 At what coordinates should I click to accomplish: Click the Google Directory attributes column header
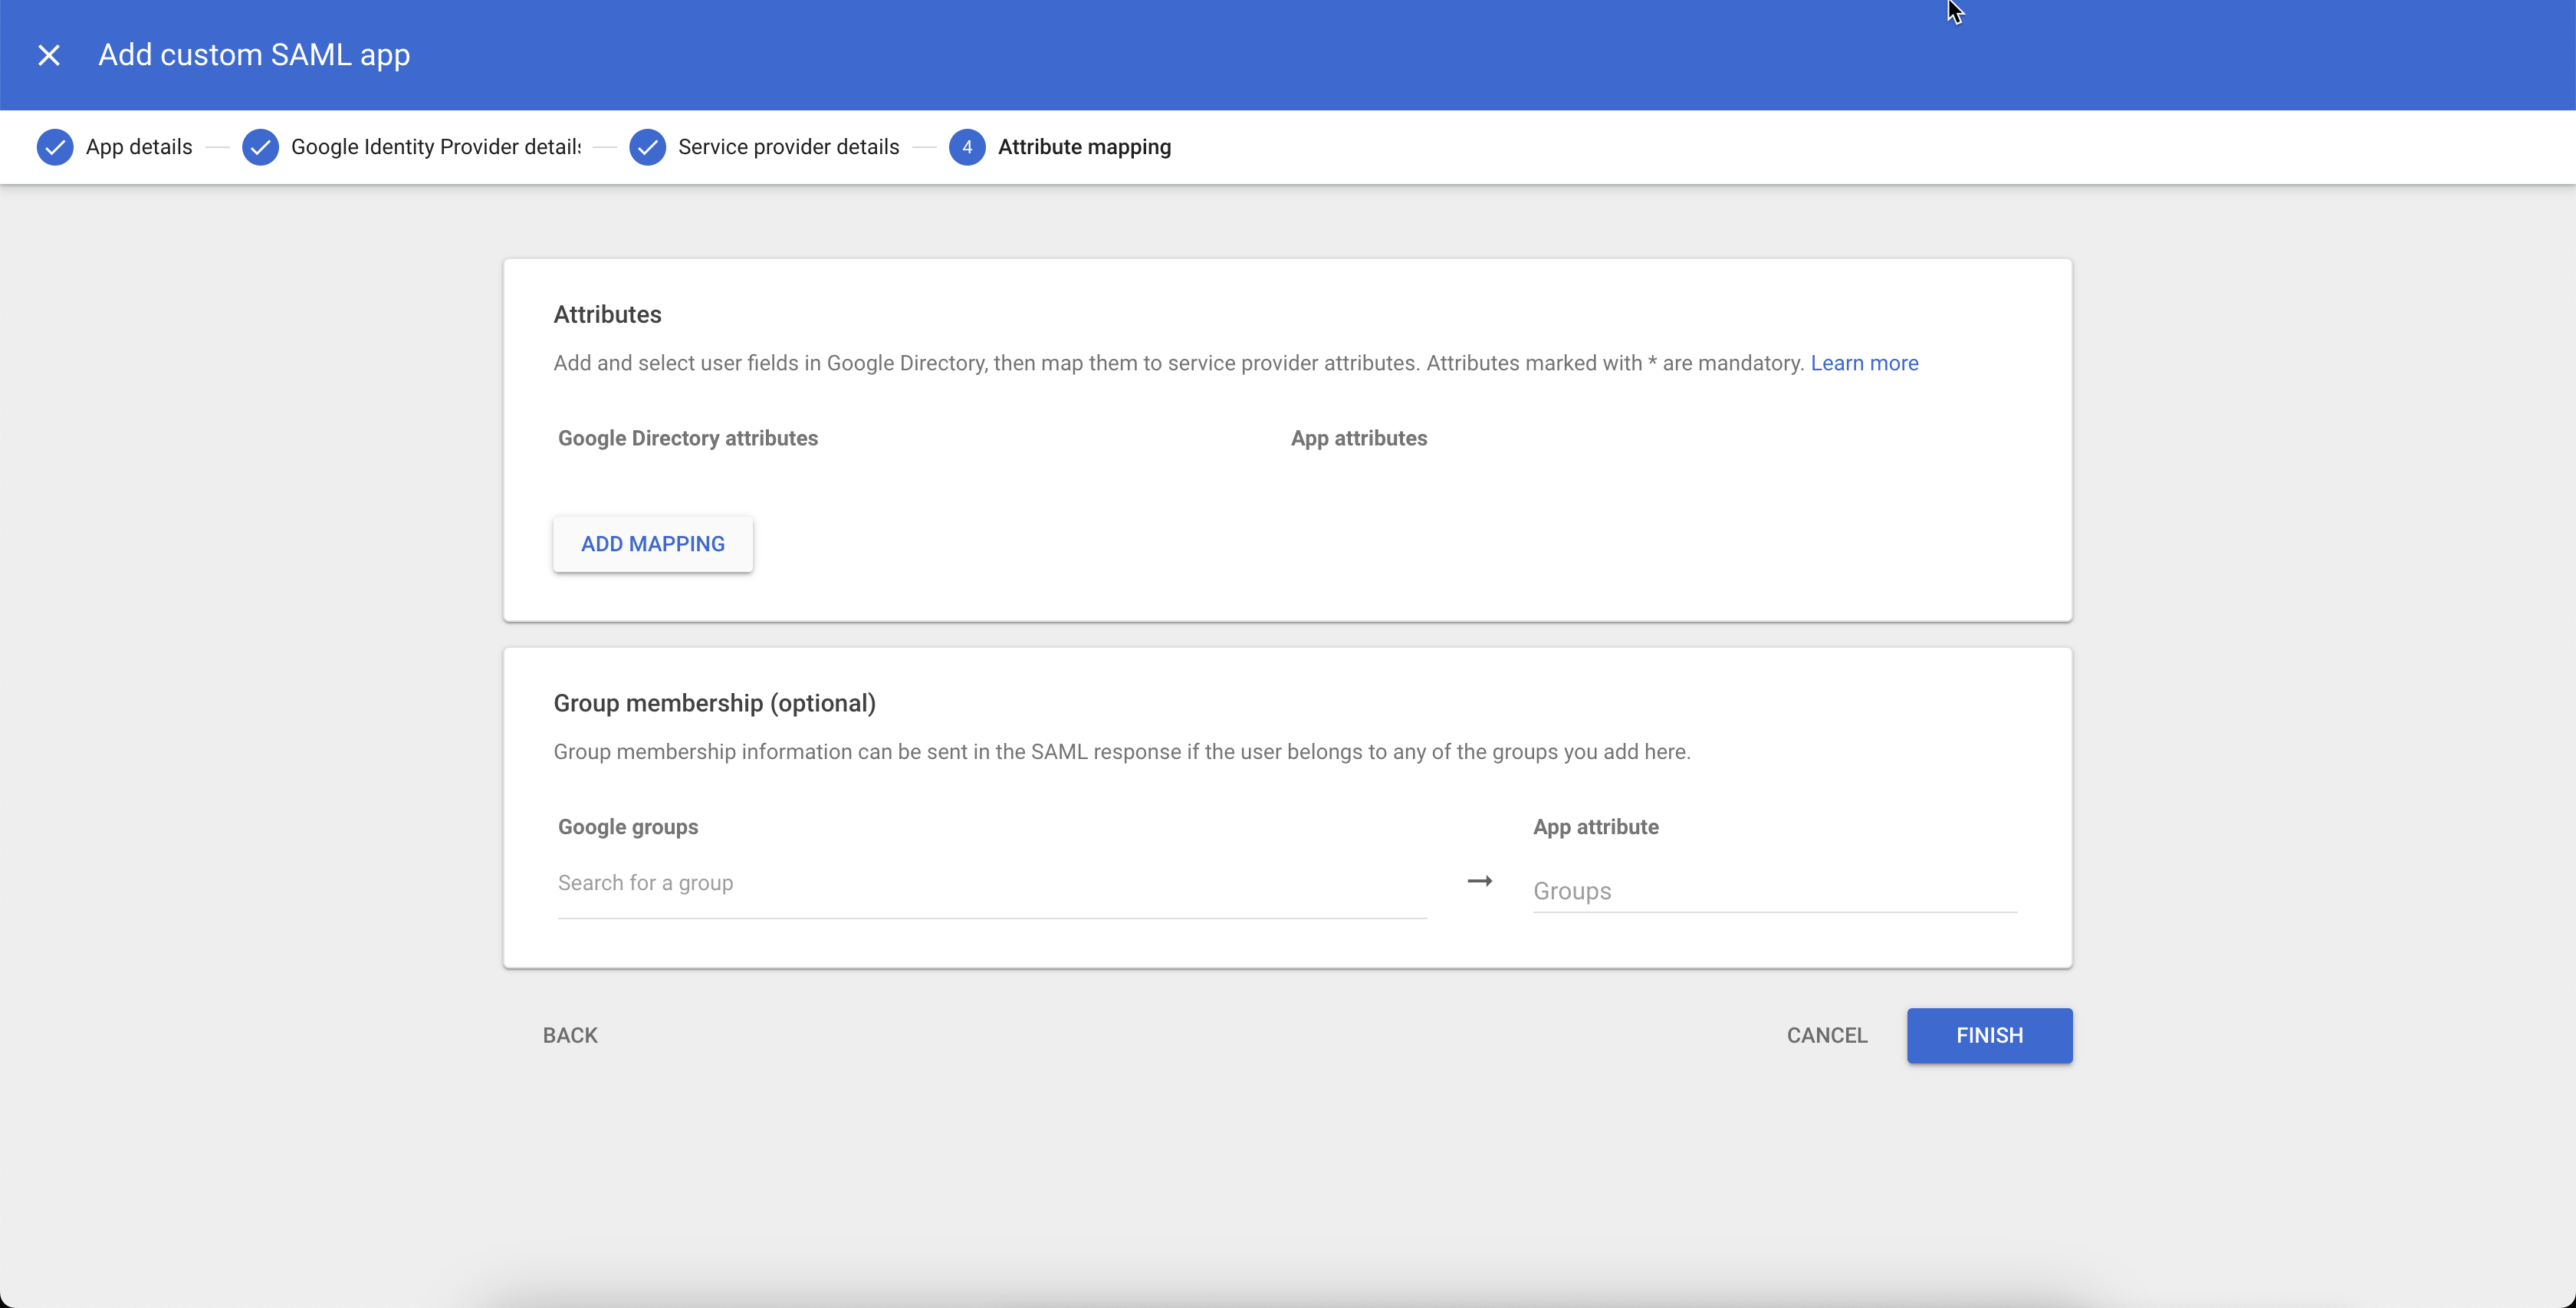tap(687, 438)
